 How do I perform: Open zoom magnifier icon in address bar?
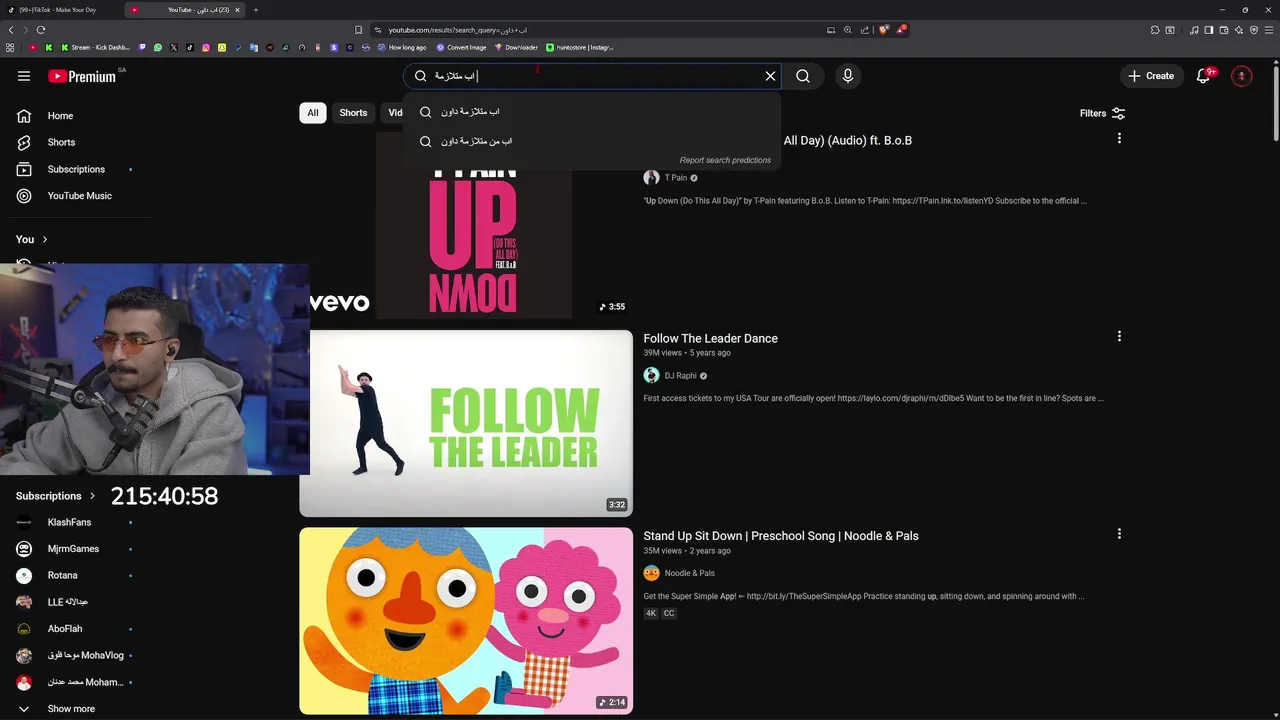tap(848, 30)
